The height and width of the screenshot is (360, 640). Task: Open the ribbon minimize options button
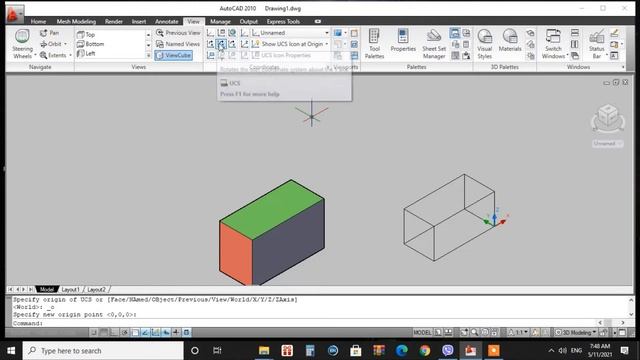[318, 21]
